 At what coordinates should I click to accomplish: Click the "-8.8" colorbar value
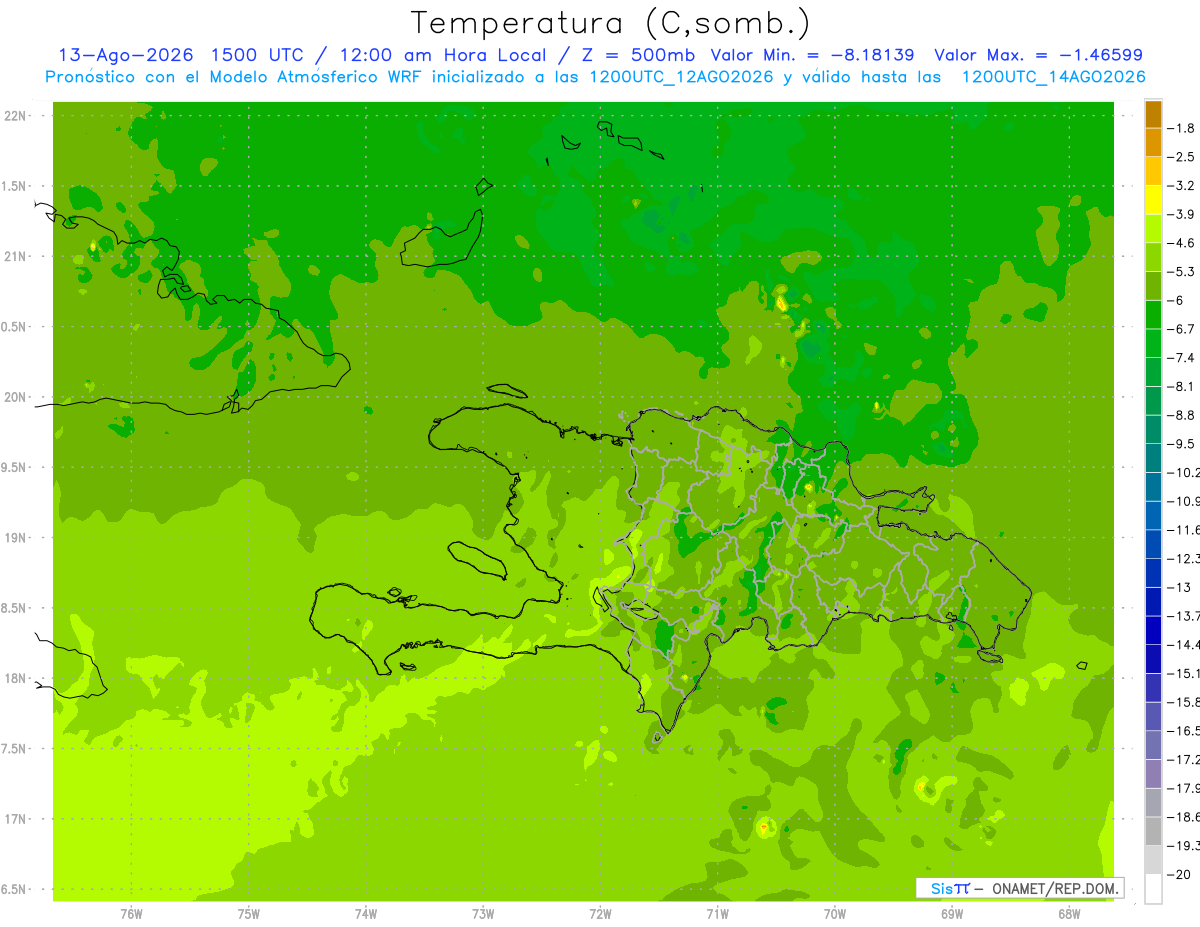pyautogui.click(x=1181, y=415)
